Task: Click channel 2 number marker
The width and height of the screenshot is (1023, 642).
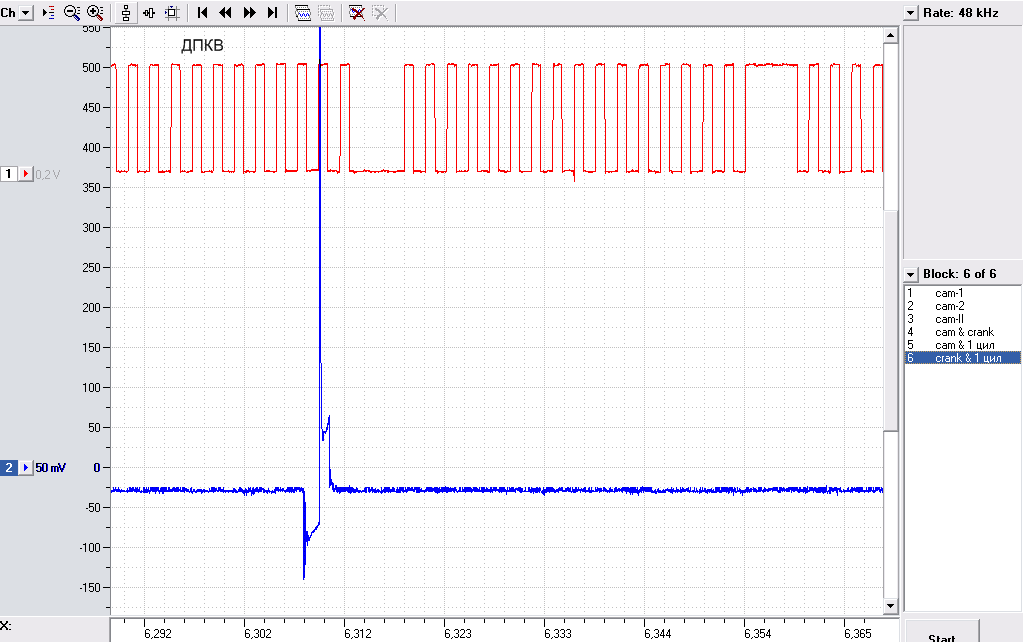Action: [x=8, y=468]
